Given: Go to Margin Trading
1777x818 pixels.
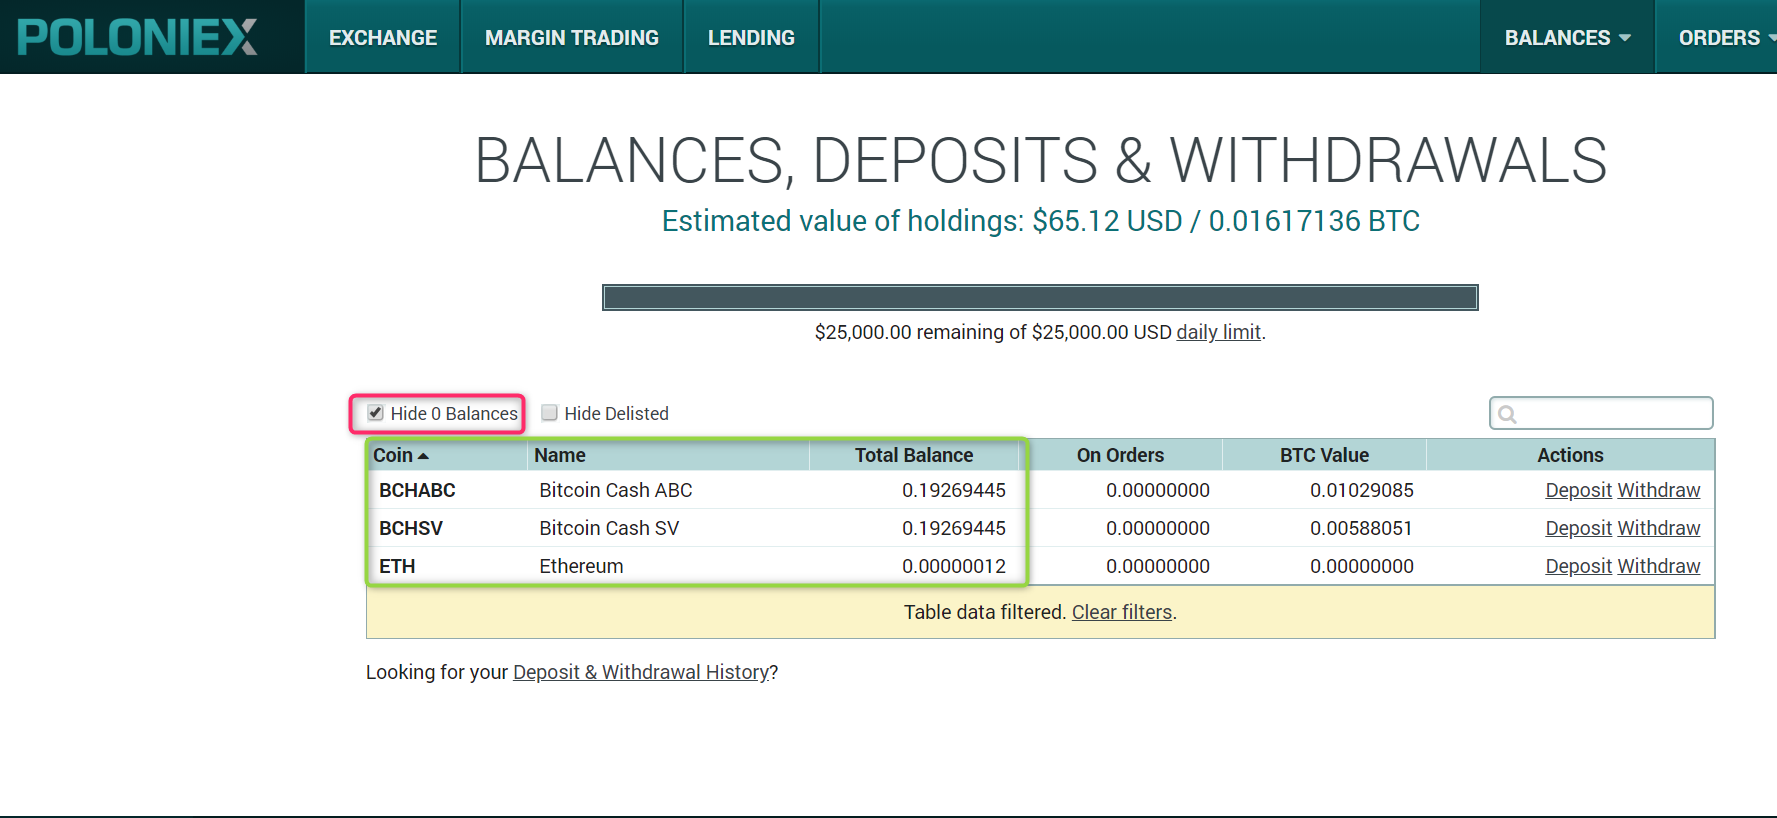Looking at the screenshot, I should coord(572,37).
